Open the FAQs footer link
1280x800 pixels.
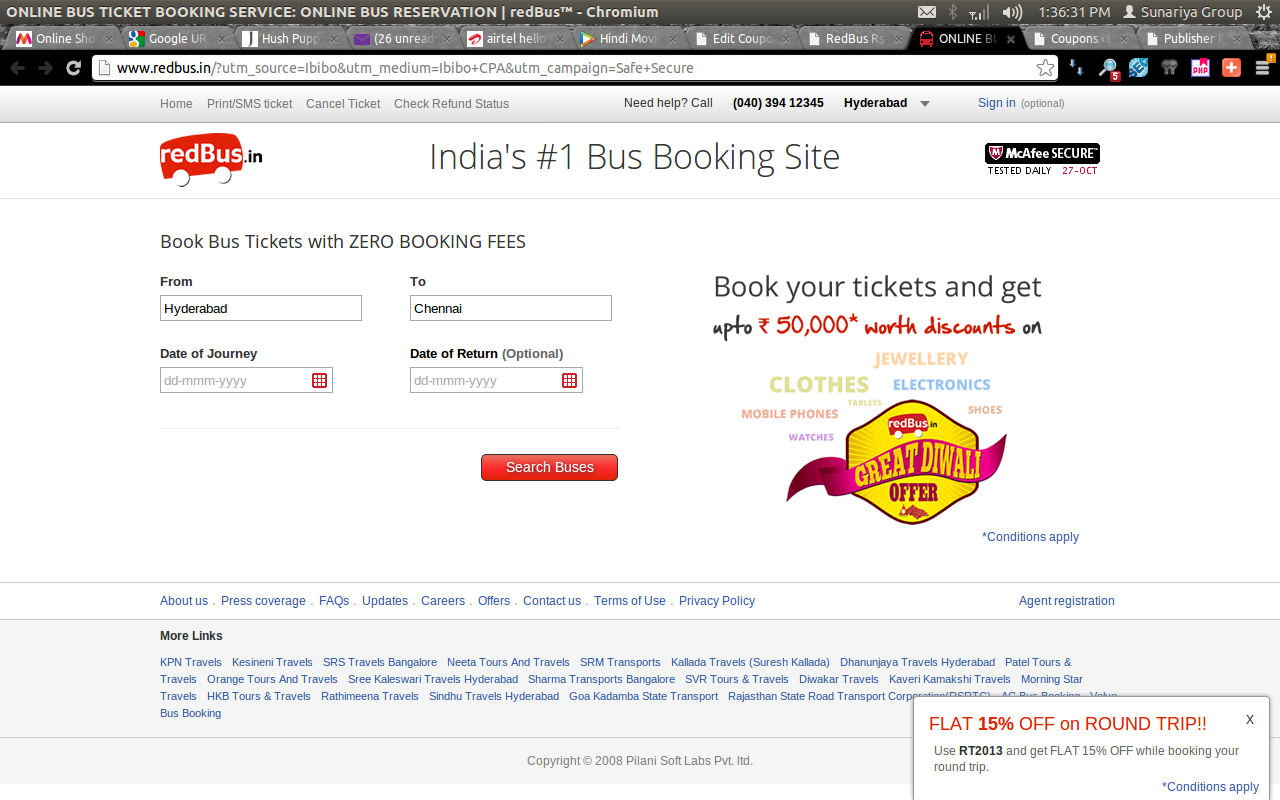click(334, 601)
